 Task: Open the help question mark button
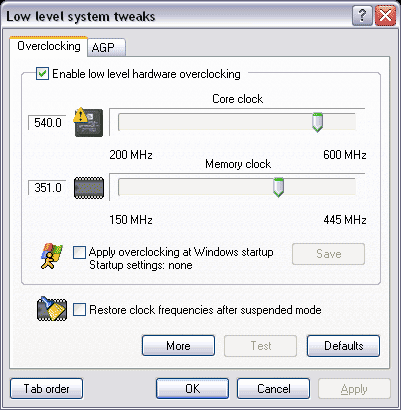[x=362, y=16]
